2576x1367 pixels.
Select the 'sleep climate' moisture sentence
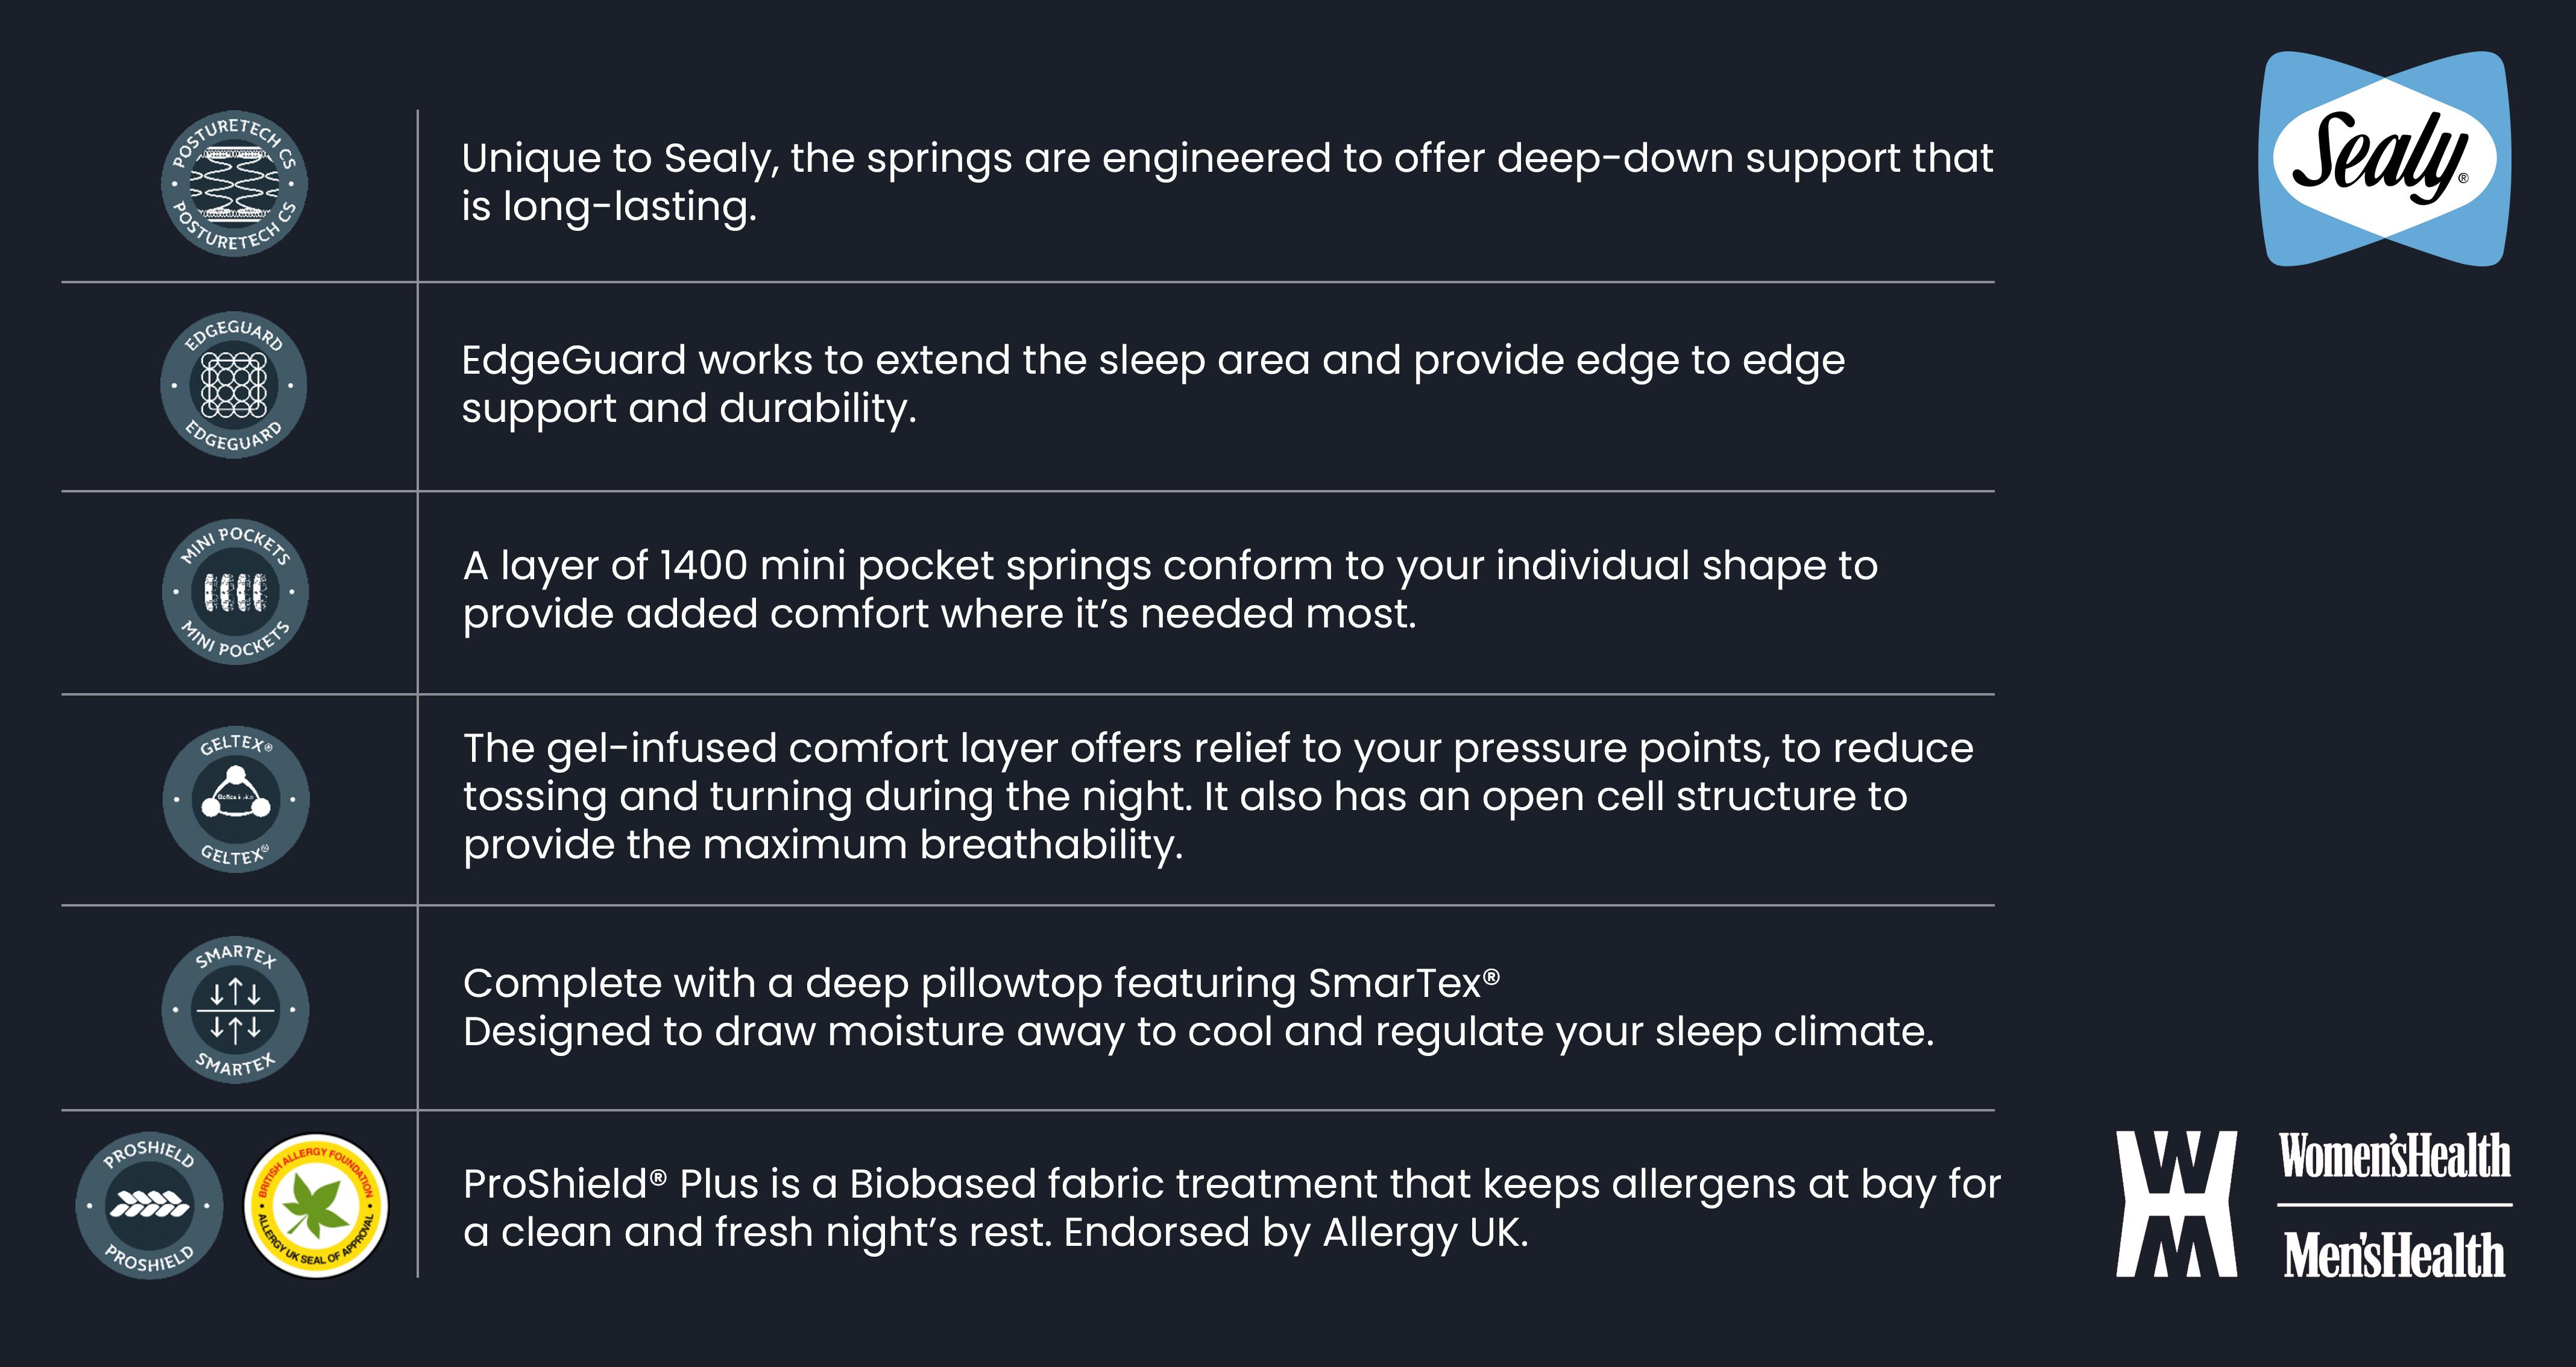coord(1198,1032)
